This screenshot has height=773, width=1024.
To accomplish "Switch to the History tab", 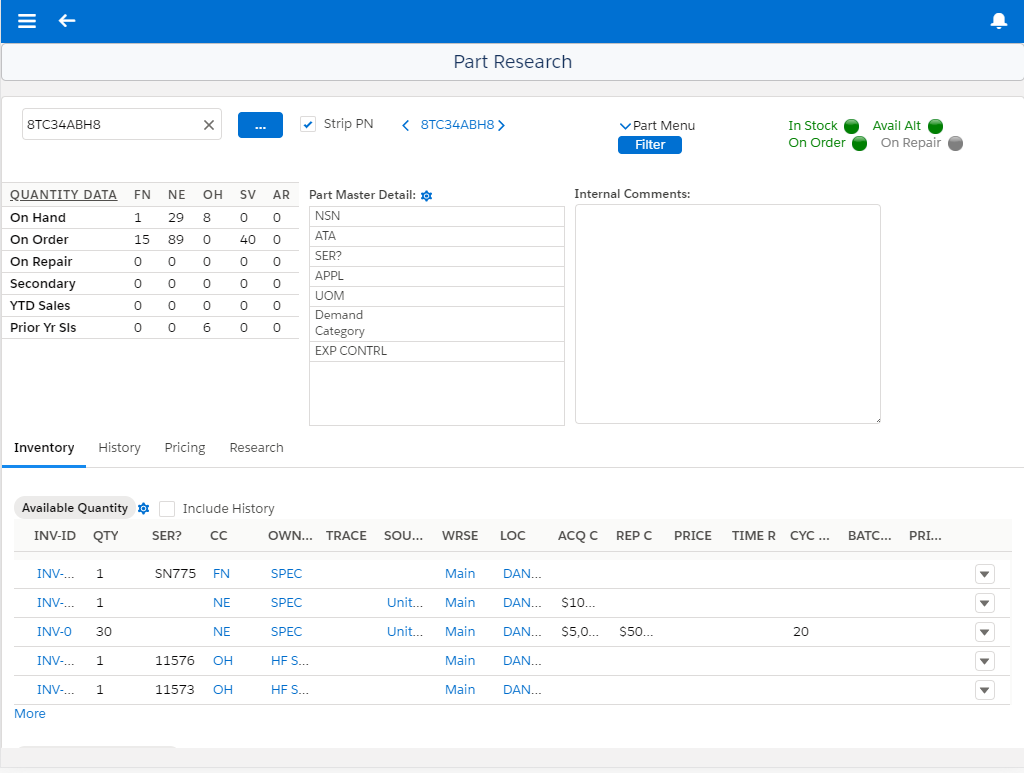I will [119, 447].
